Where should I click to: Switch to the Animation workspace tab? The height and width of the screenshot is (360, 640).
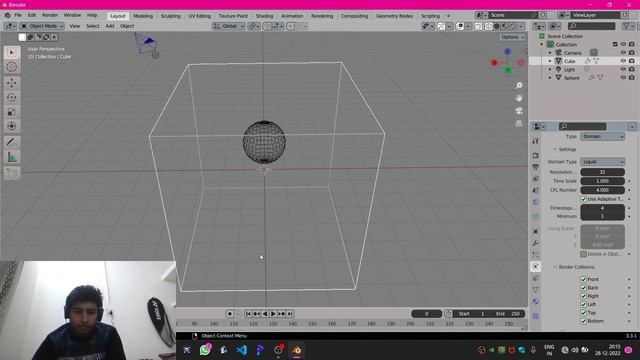tap(292, 16)
